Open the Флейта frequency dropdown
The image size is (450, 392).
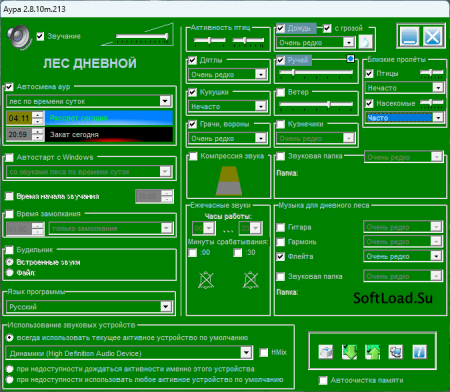tap(403, 256)
